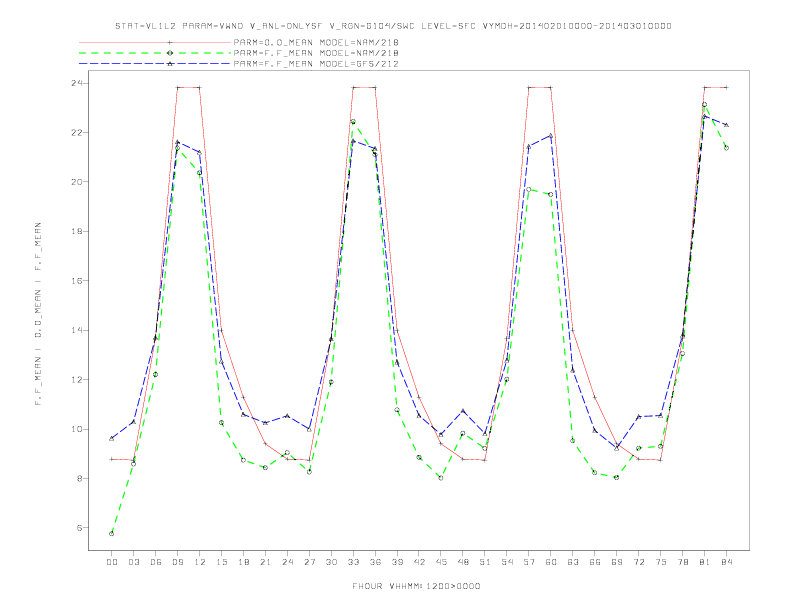This screenshot has width=792, height=612.
Task: Click x-axis forecast hour label 63
Action: click(573, 562)
